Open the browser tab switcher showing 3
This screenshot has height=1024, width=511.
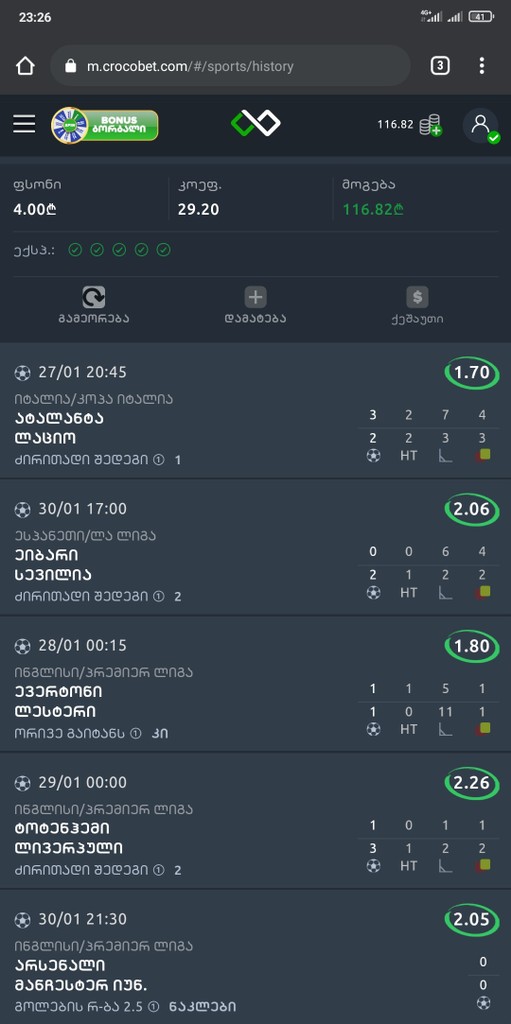point(440,66)
